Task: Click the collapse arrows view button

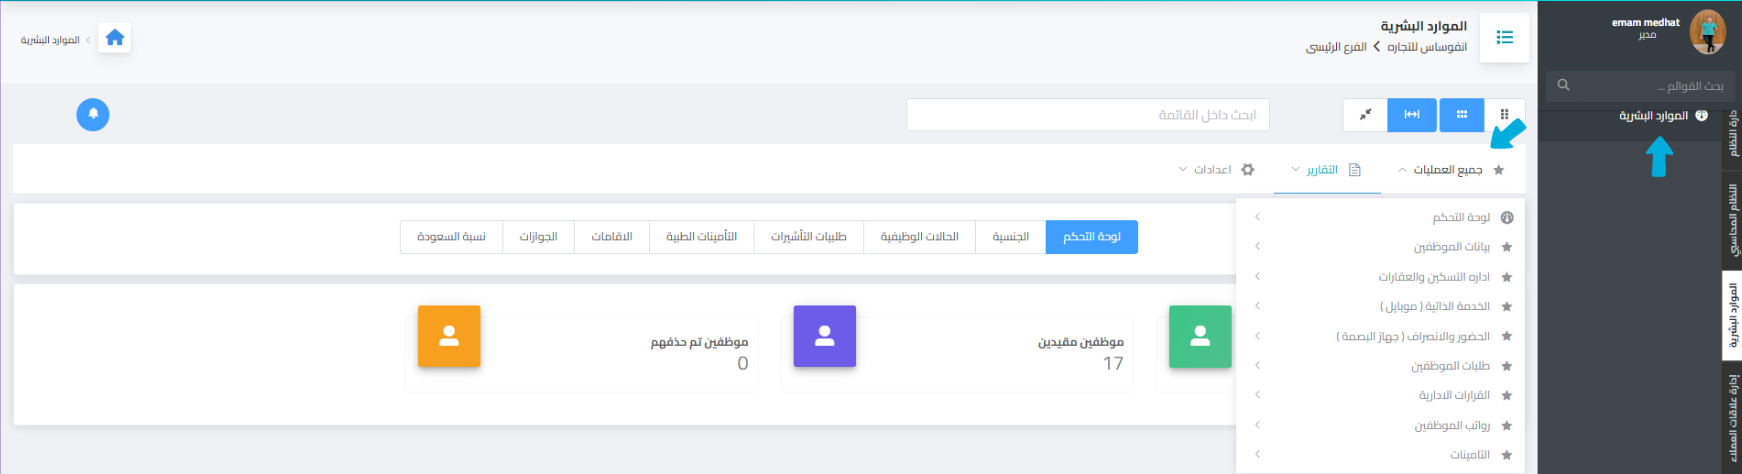Action: (1365, 115)
